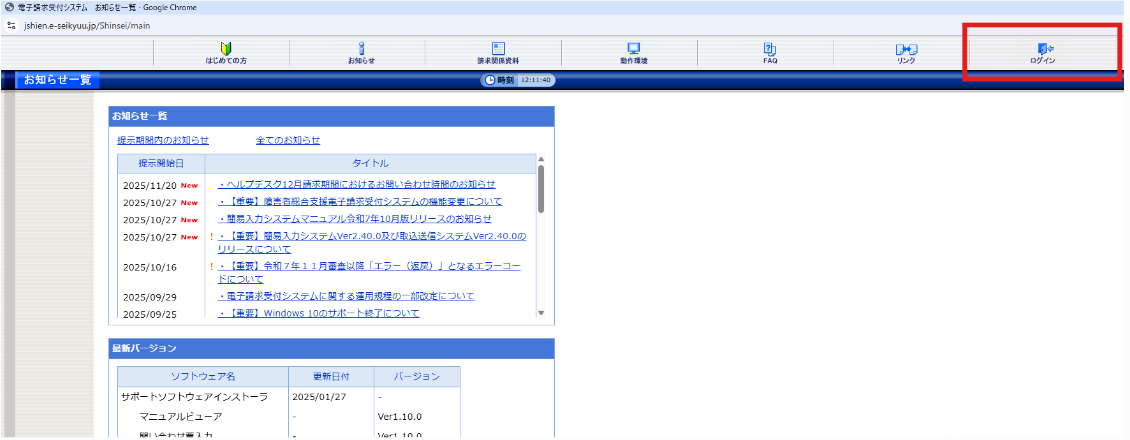Open the 簡易入力システムマニュアル release notice
The width and height of the screenshot is (1130, 440).
[x=355, y=218]
